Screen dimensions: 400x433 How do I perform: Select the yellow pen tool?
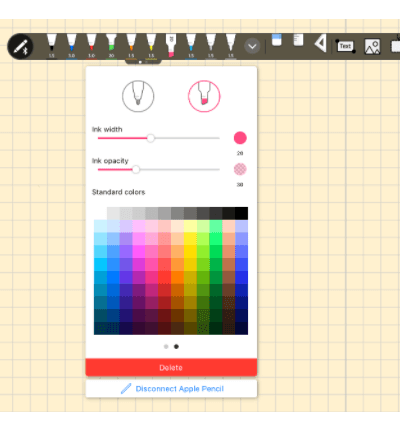coord(151,46)
